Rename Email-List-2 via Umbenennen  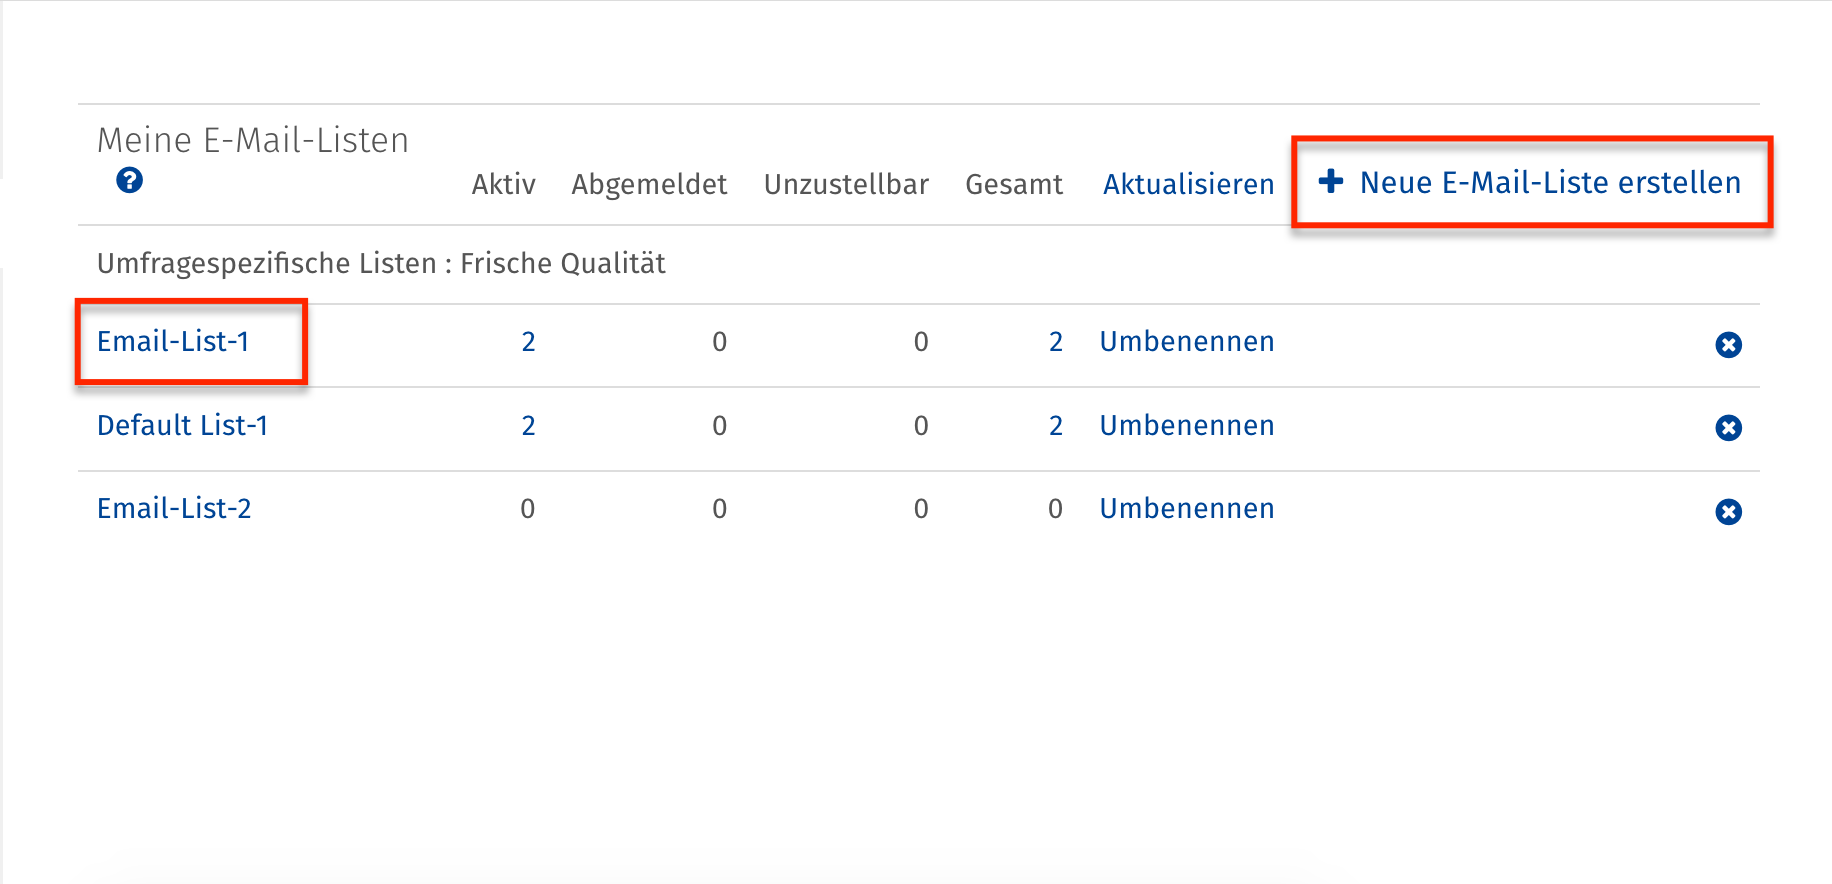coord(1186,509)
